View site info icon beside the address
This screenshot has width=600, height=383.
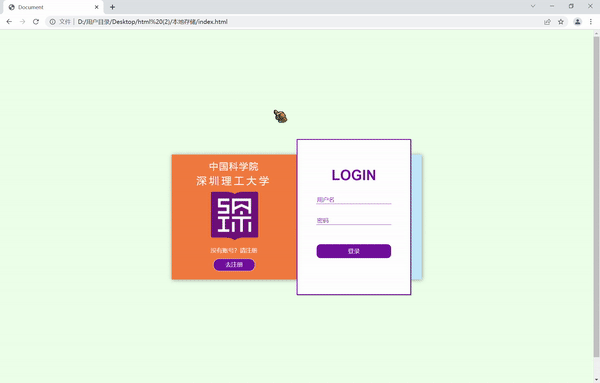(53, 22)
